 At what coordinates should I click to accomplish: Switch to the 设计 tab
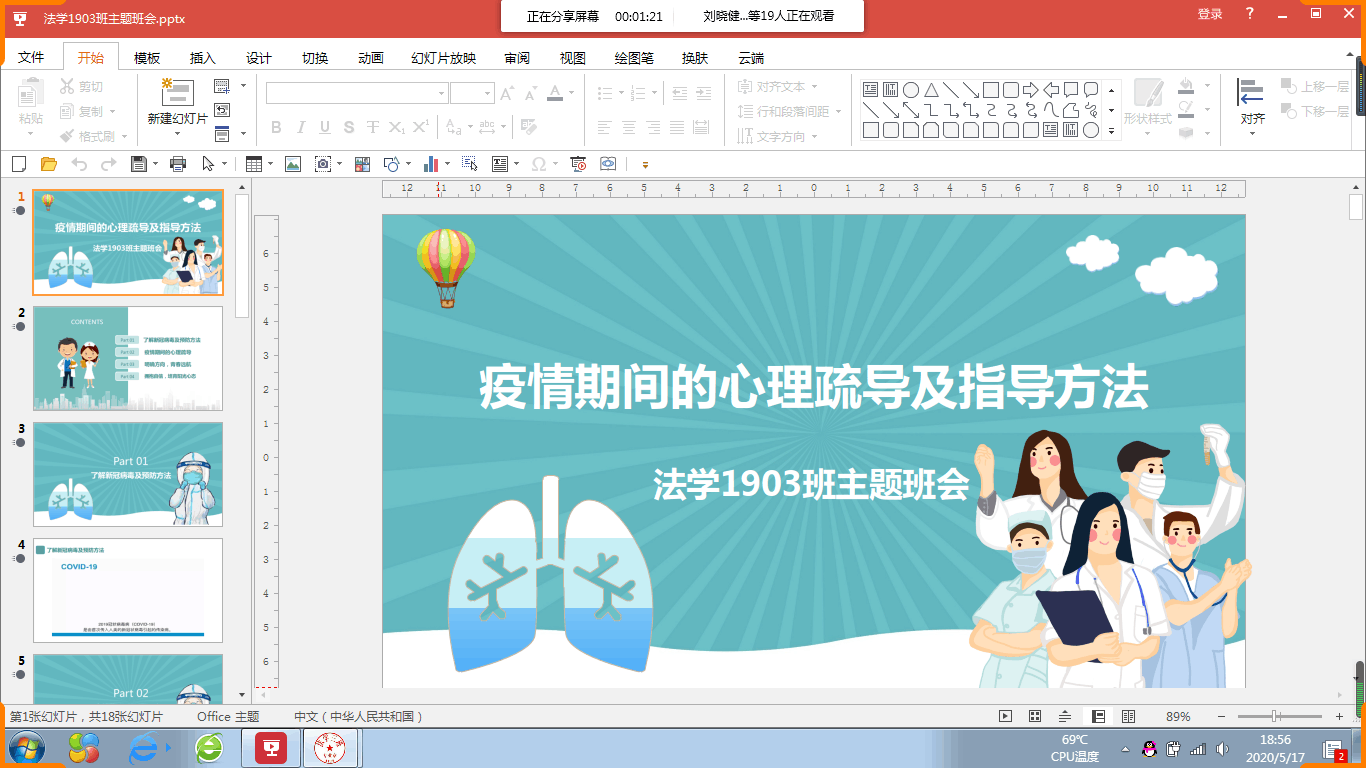tap(259, 58)
